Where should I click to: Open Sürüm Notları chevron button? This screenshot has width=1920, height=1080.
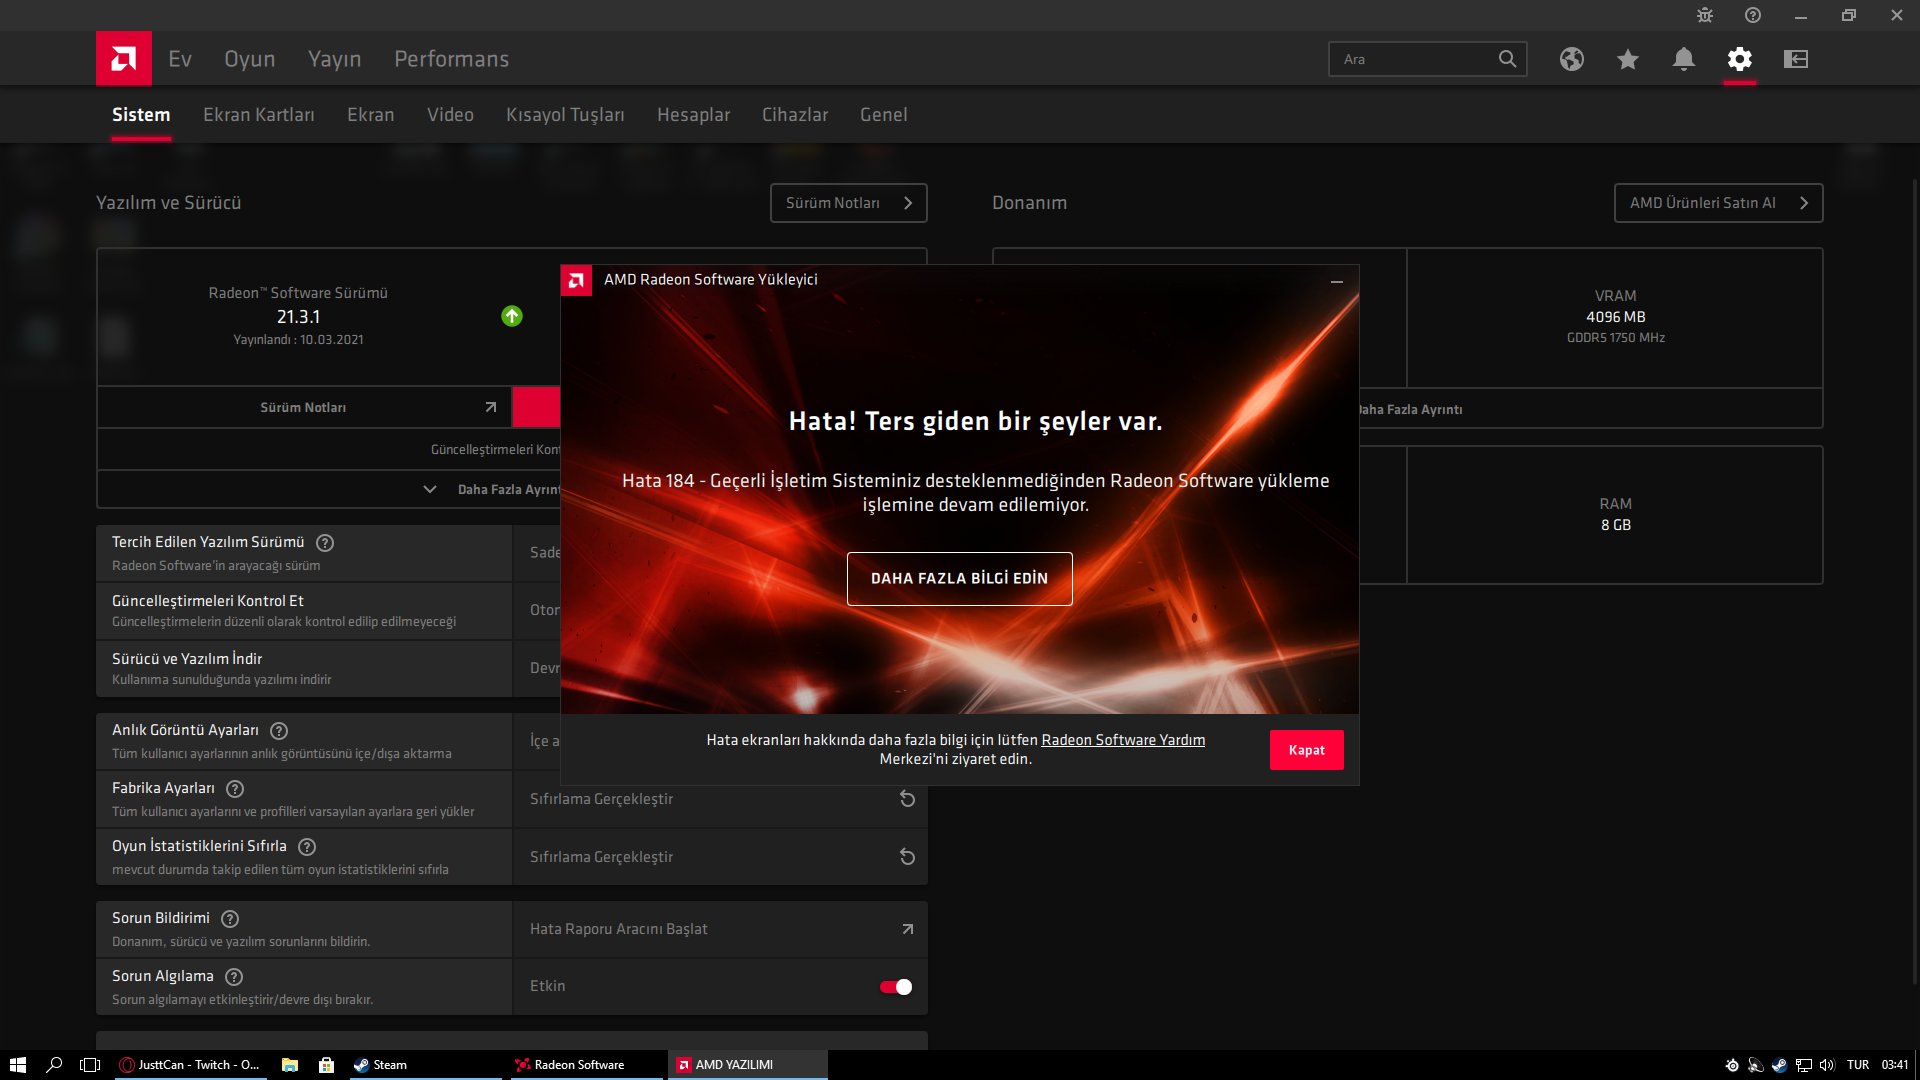(x=848, y=203)
